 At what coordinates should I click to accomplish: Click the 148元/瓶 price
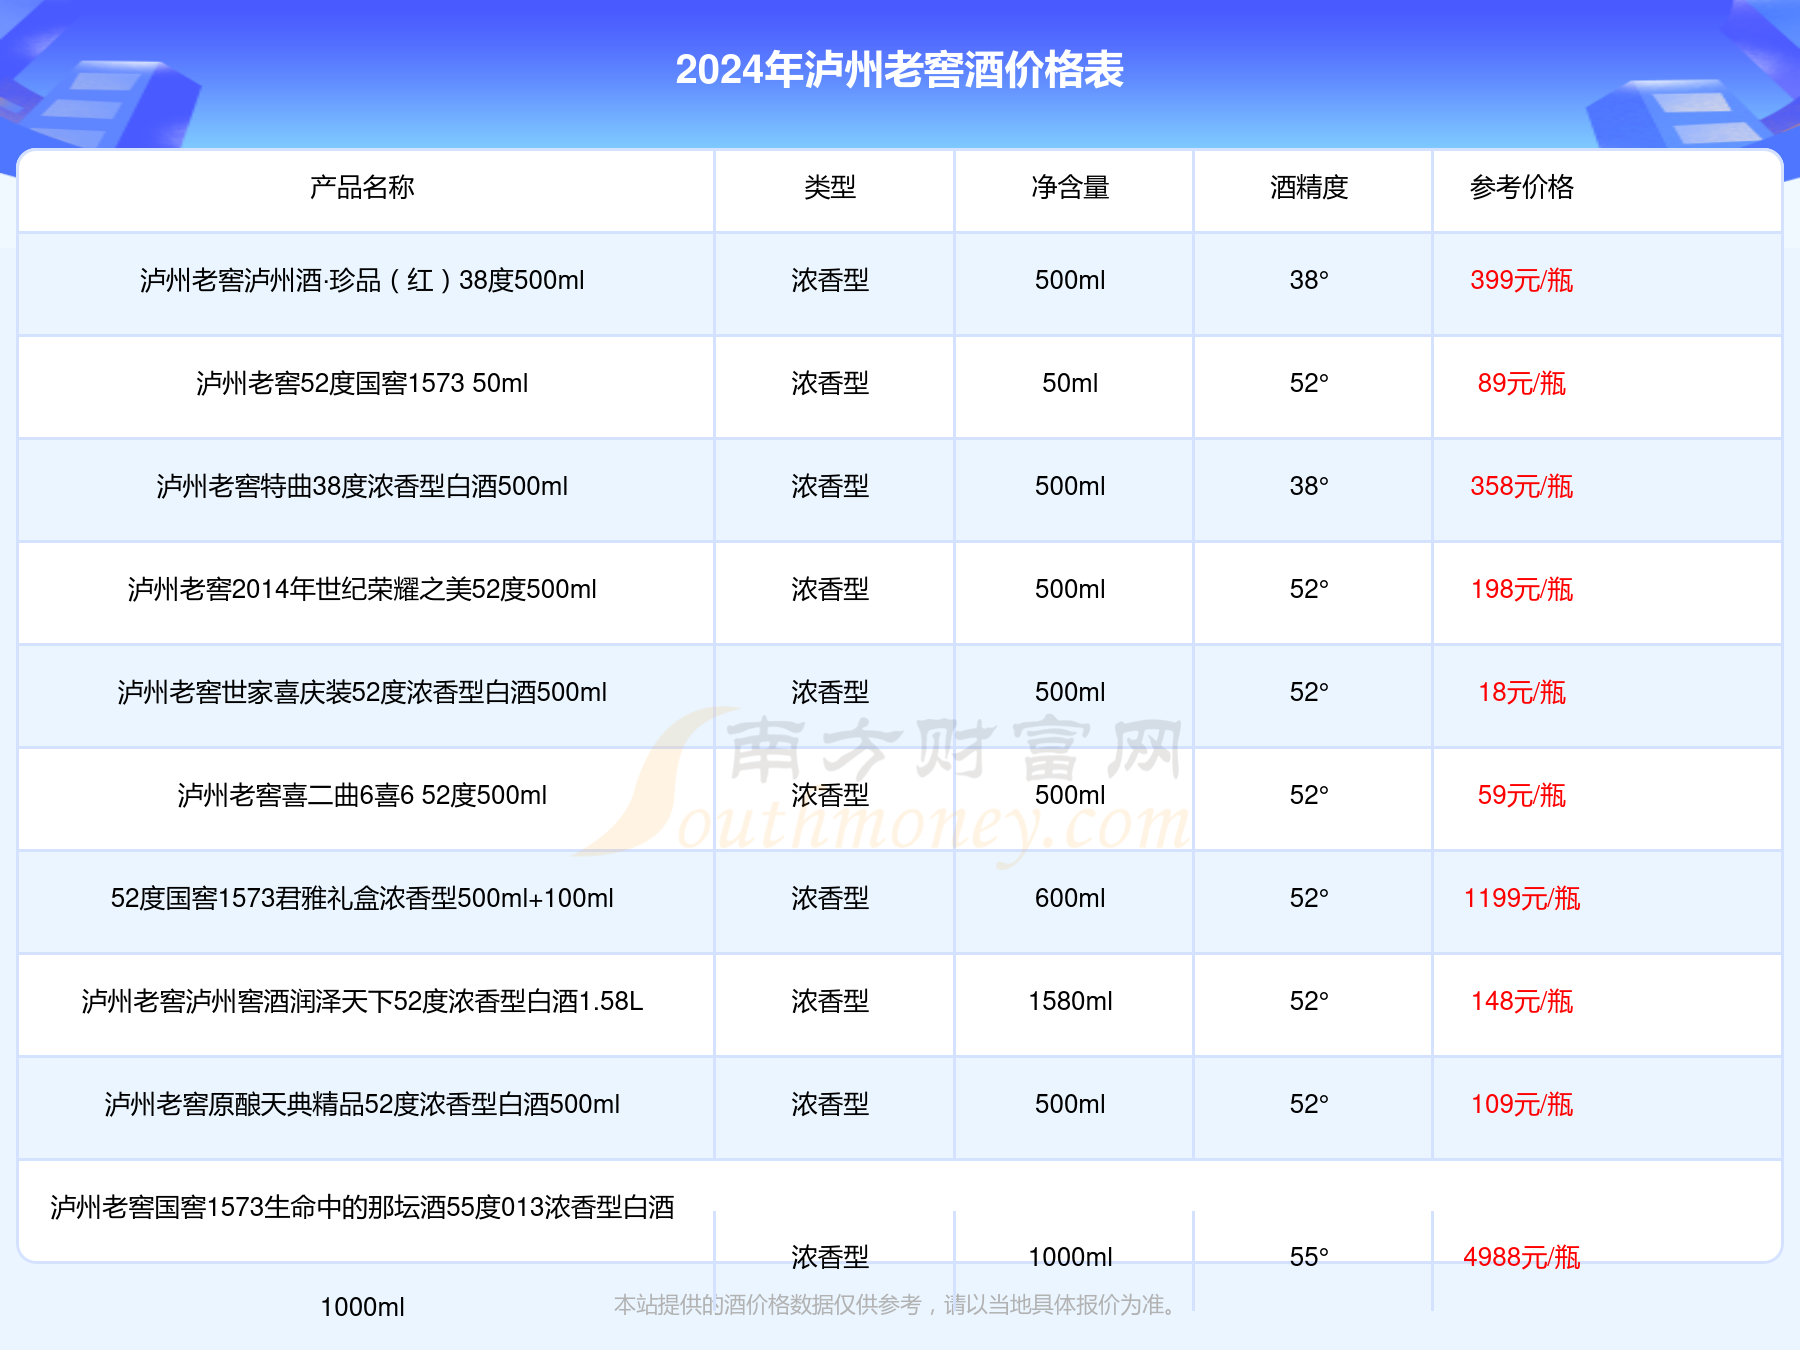pyautogui.click(x=1522, y=1001)
